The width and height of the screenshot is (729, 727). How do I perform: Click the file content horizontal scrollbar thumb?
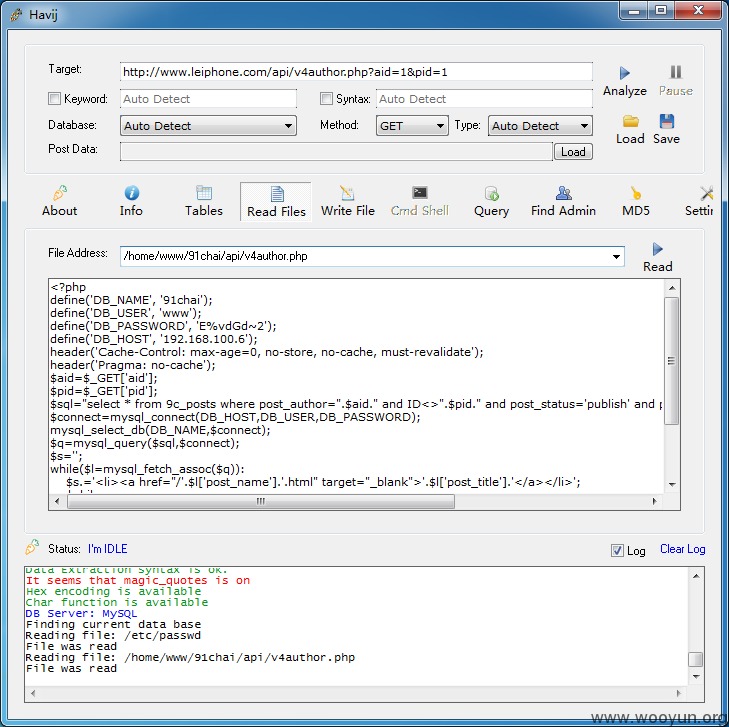pyautogui.click(x=261, y=501)
